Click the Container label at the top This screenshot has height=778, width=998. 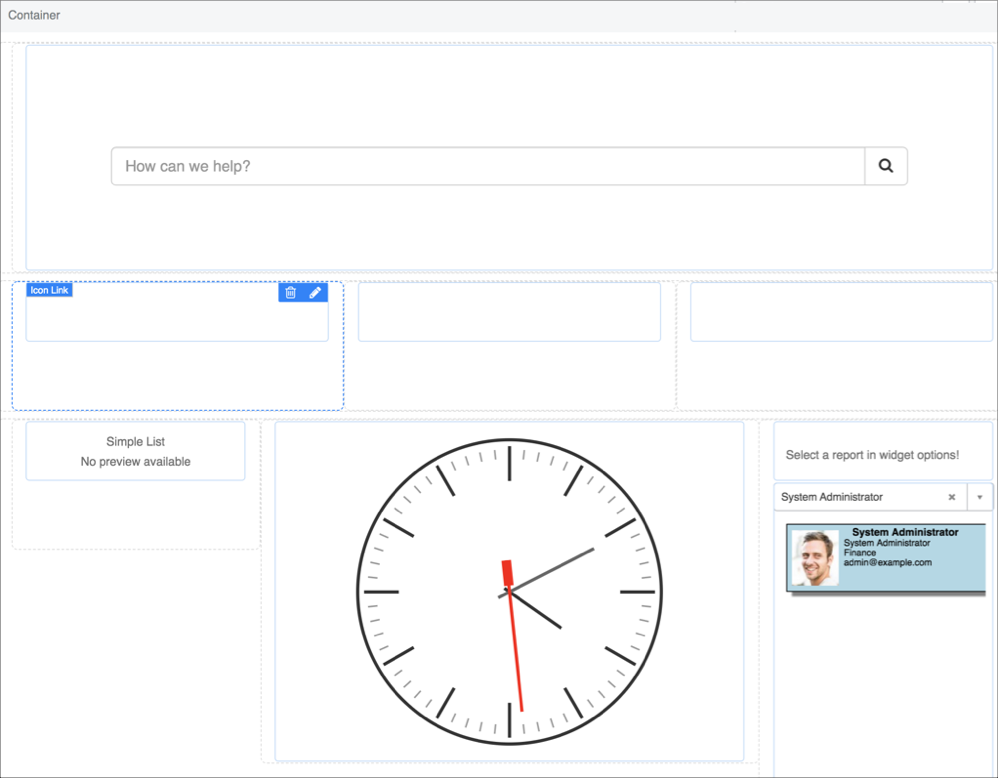tap(34, 15)
